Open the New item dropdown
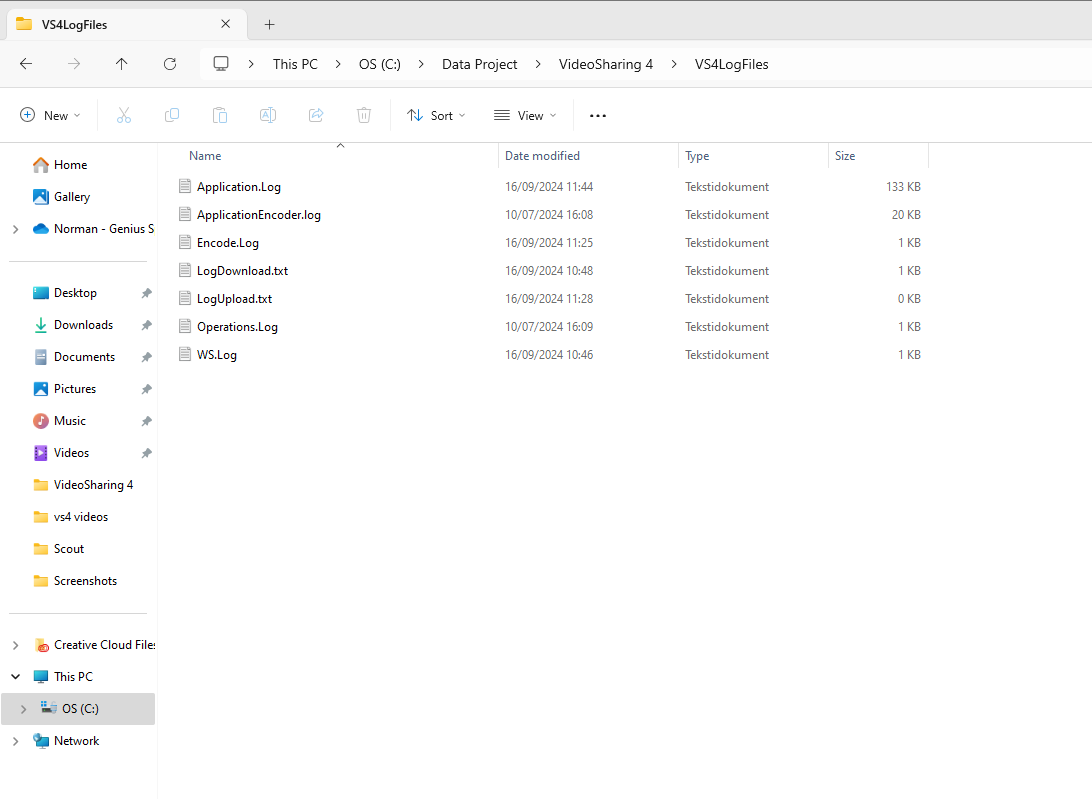 pos(50,116)
